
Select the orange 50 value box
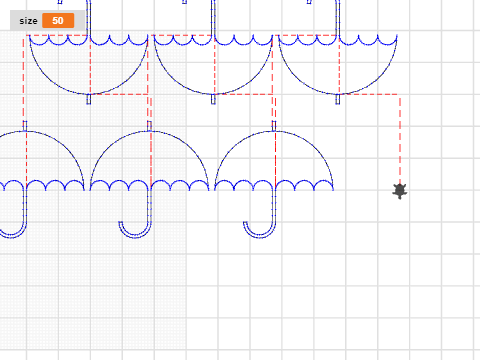click(x=58, y=21)
